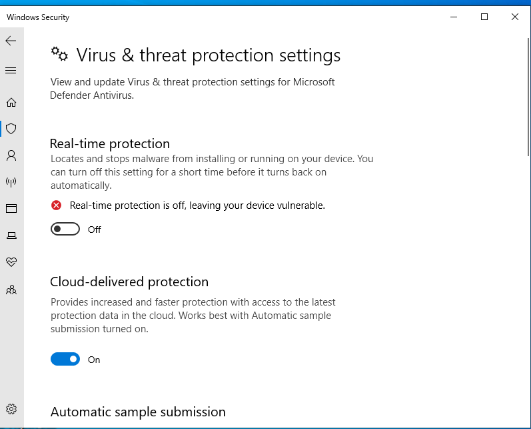Open Family options icon in sidebar

point(11,290)
